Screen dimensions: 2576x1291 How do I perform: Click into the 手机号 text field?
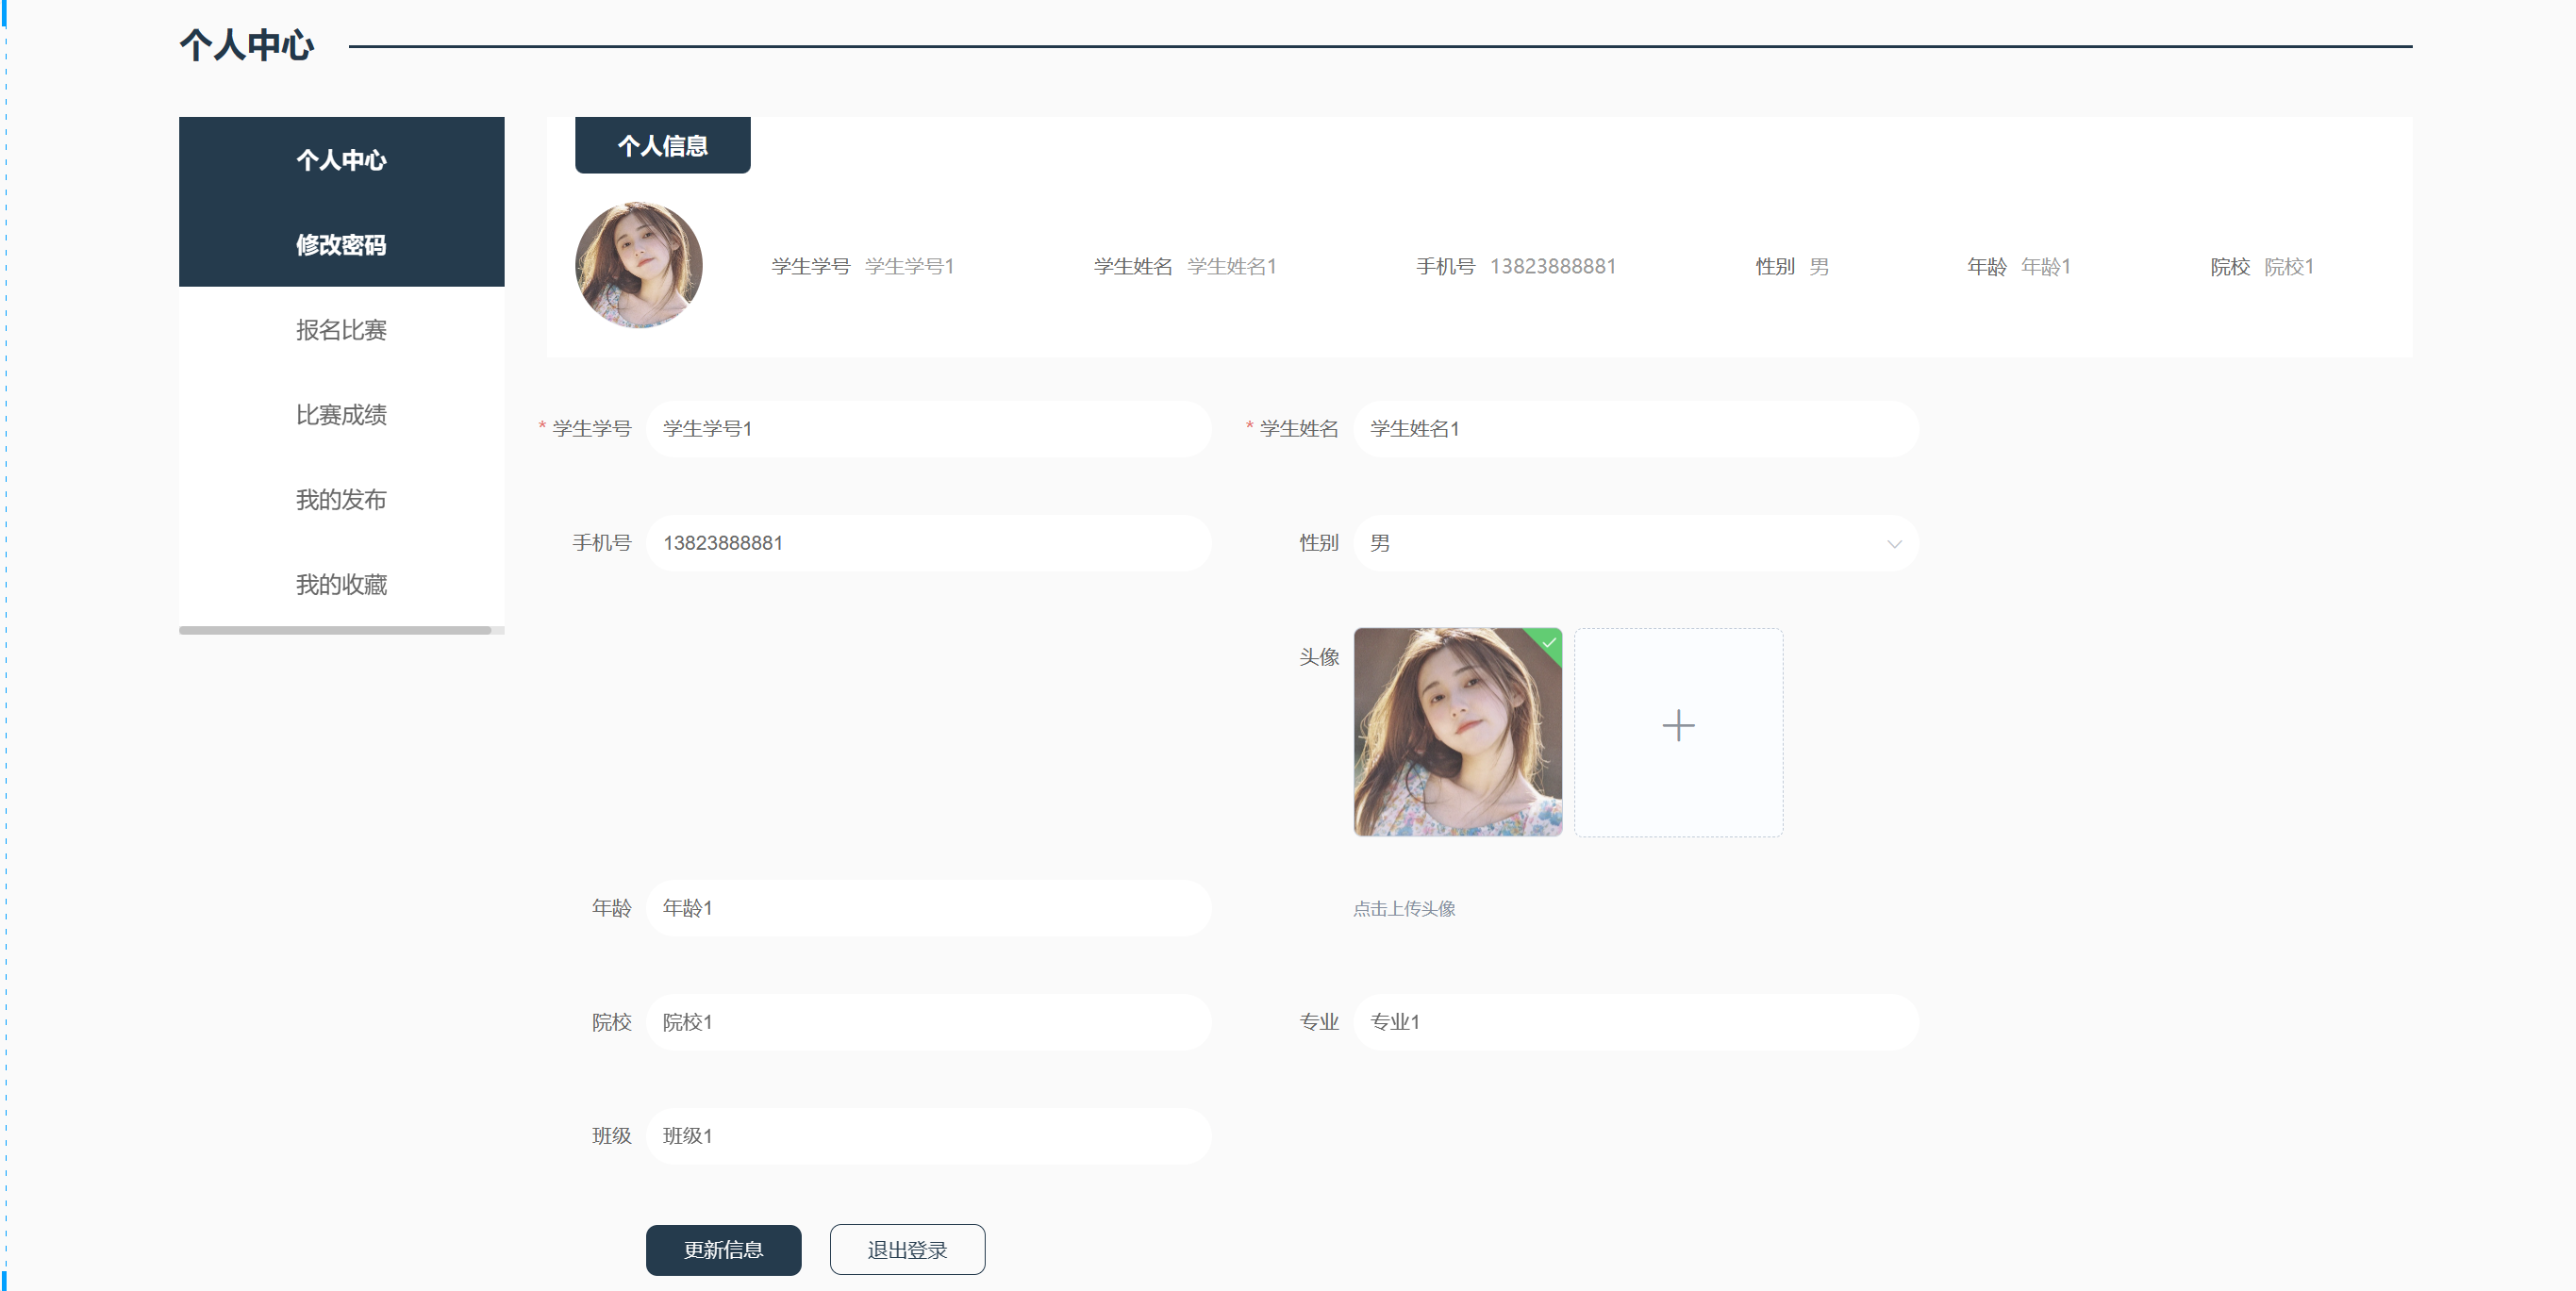point(927,543)
